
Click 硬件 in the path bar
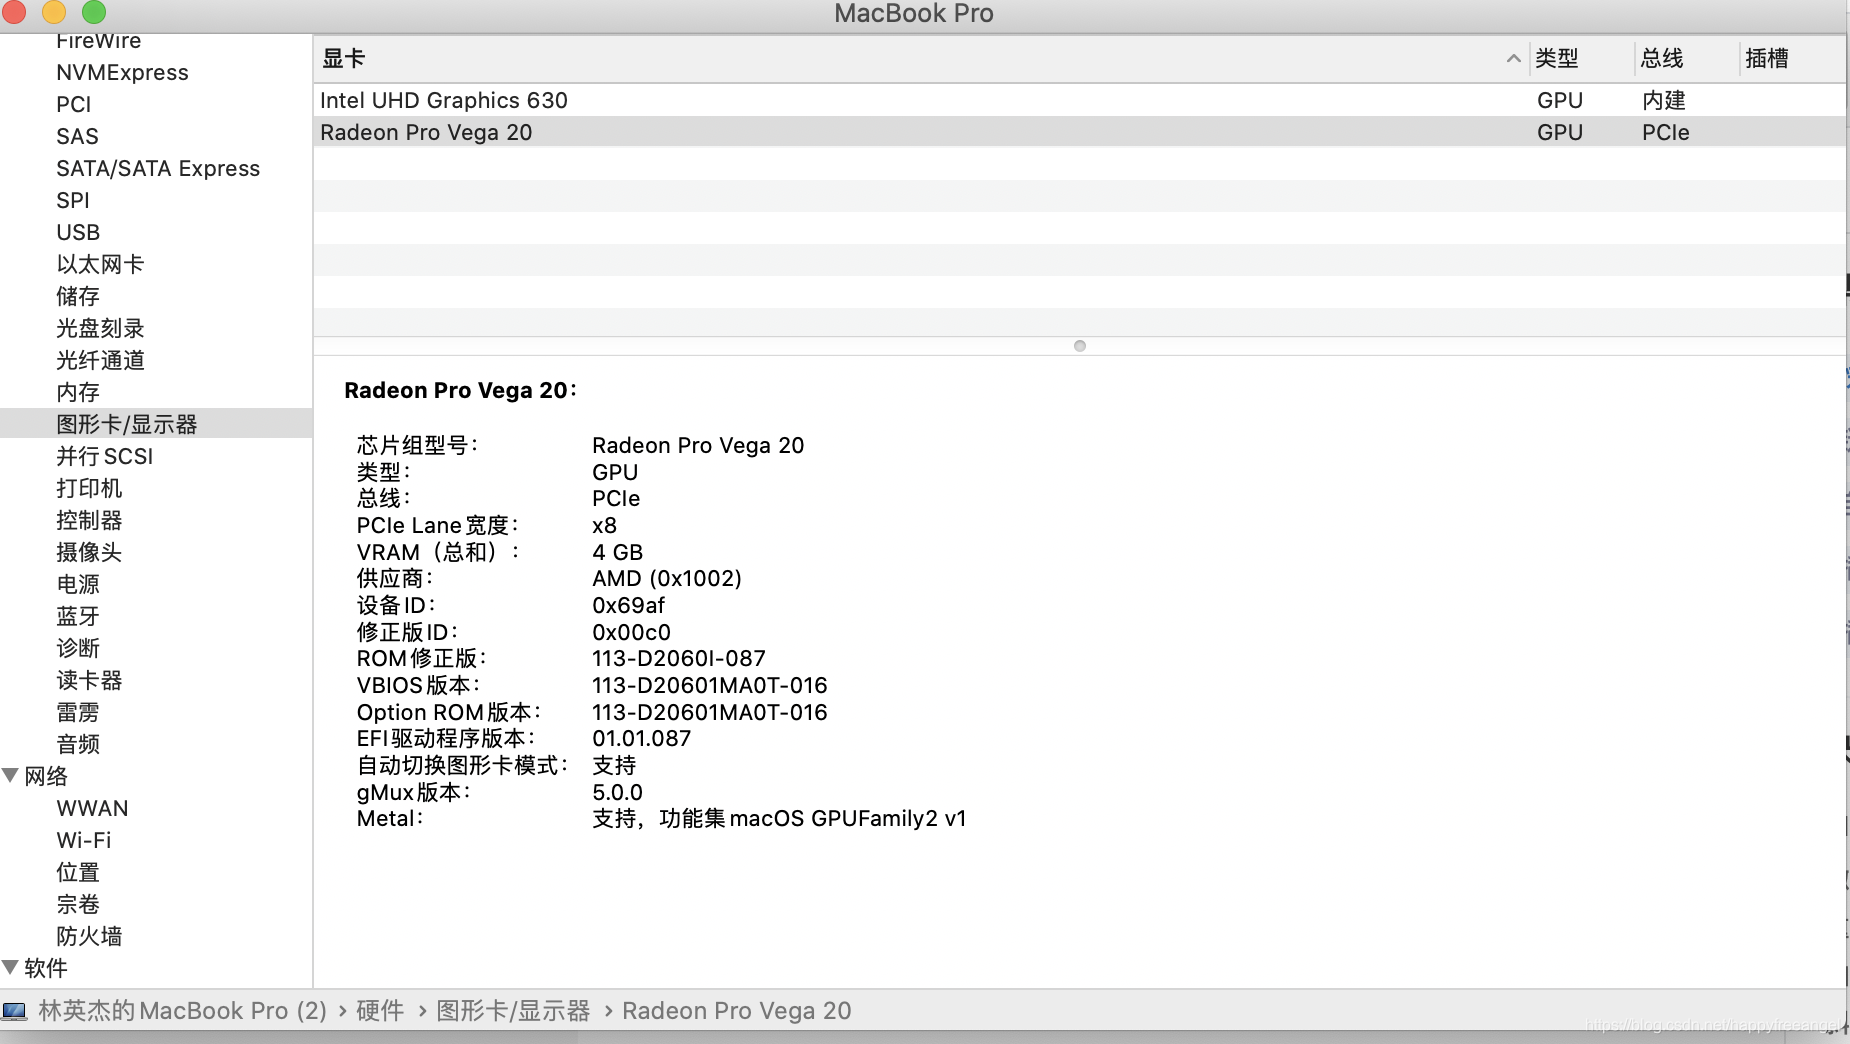tap(380, 1011)
